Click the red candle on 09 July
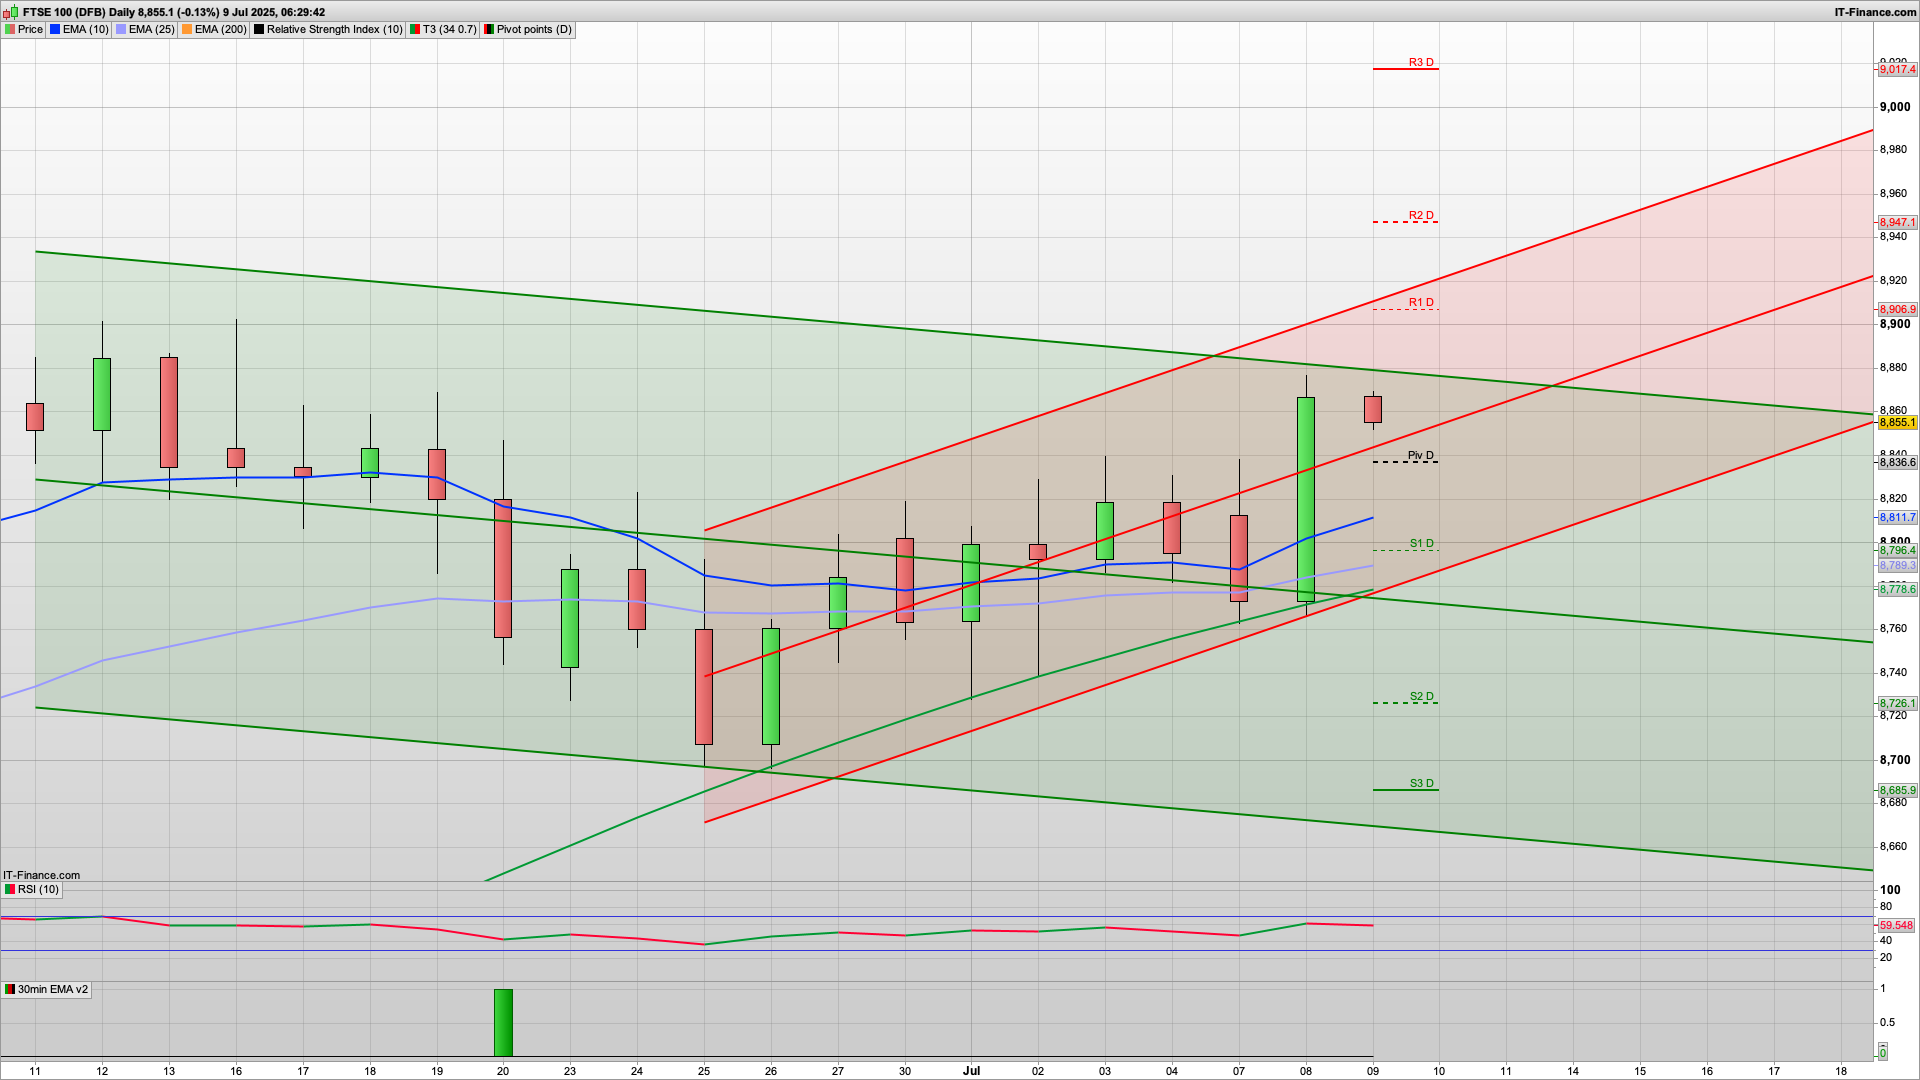Screen dimensions: 1920x1080 click(x=1373, y=409)
